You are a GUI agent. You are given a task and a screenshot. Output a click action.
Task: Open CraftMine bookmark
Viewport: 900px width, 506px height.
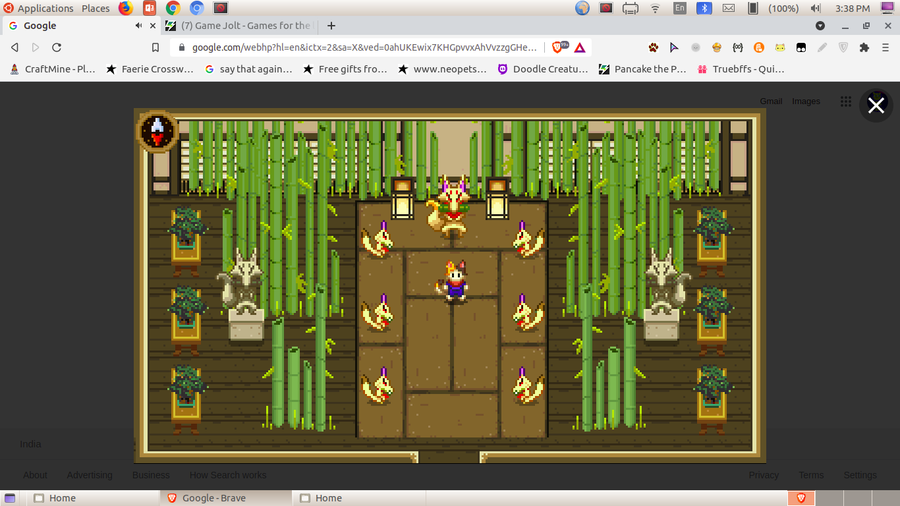tap(52, 69)
